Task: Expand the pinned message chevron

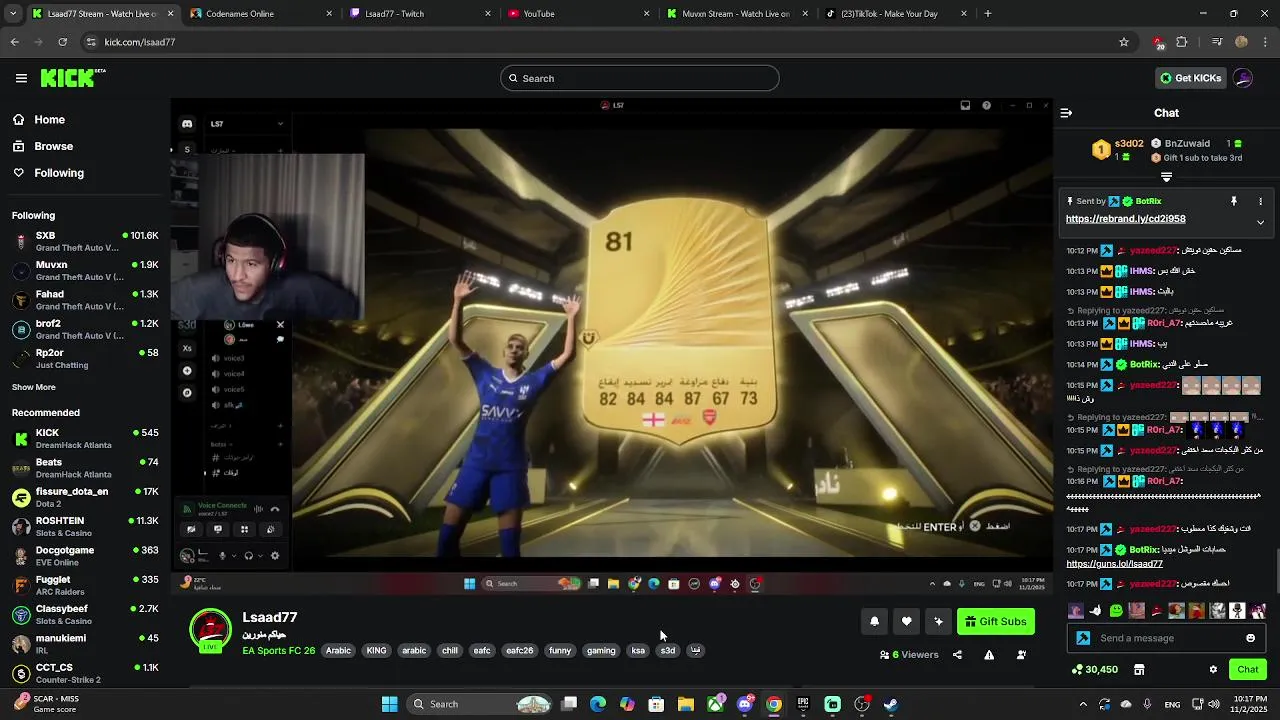Action: pos(1260,222)
